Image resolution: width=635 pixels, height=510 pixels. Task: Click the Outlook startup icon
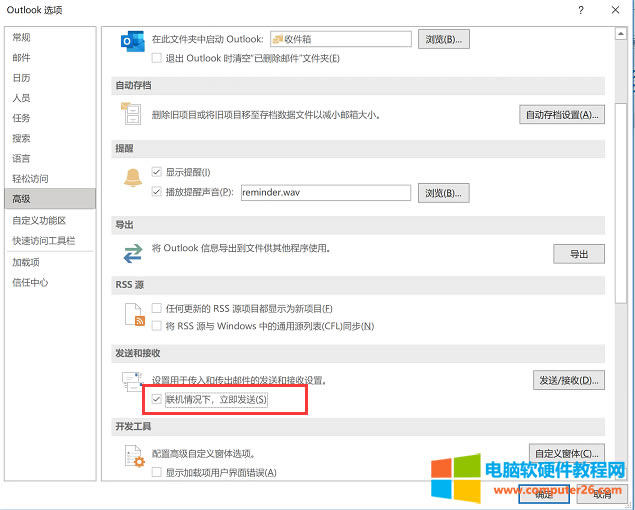tap(132, 41)
